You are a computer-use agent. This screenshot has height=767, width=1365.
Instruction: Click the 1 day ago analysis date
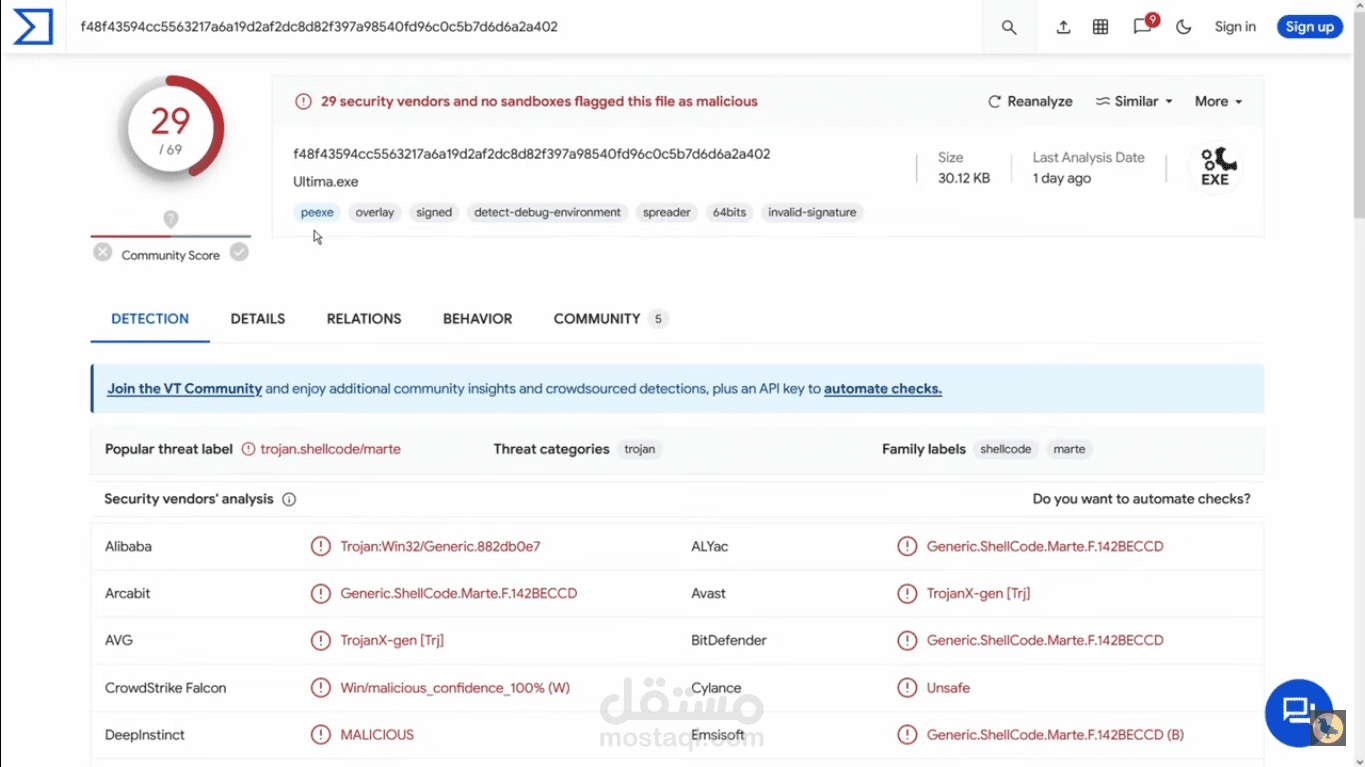point(1062,178)
